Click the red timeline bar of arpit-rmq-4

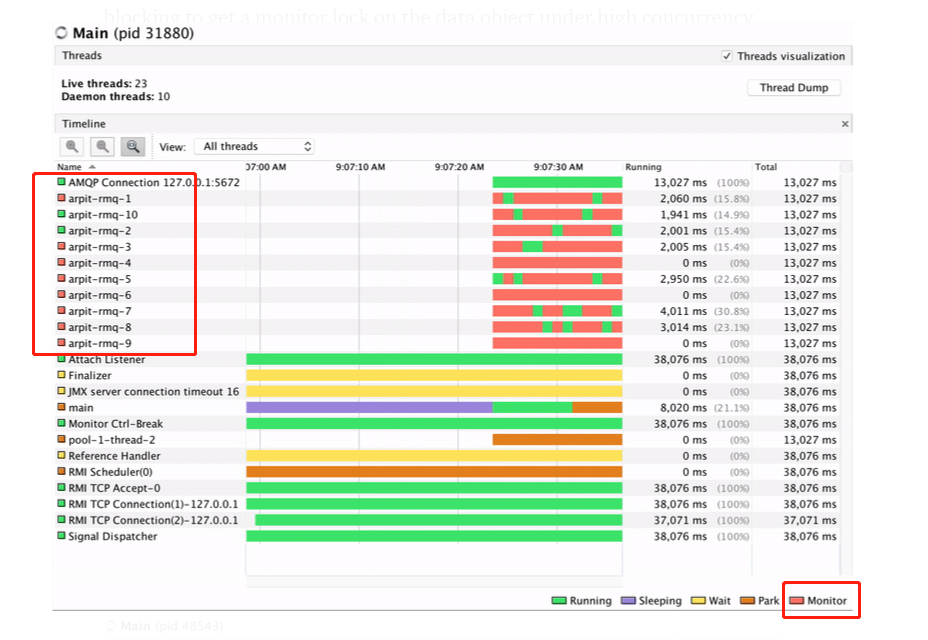(557, 263)
